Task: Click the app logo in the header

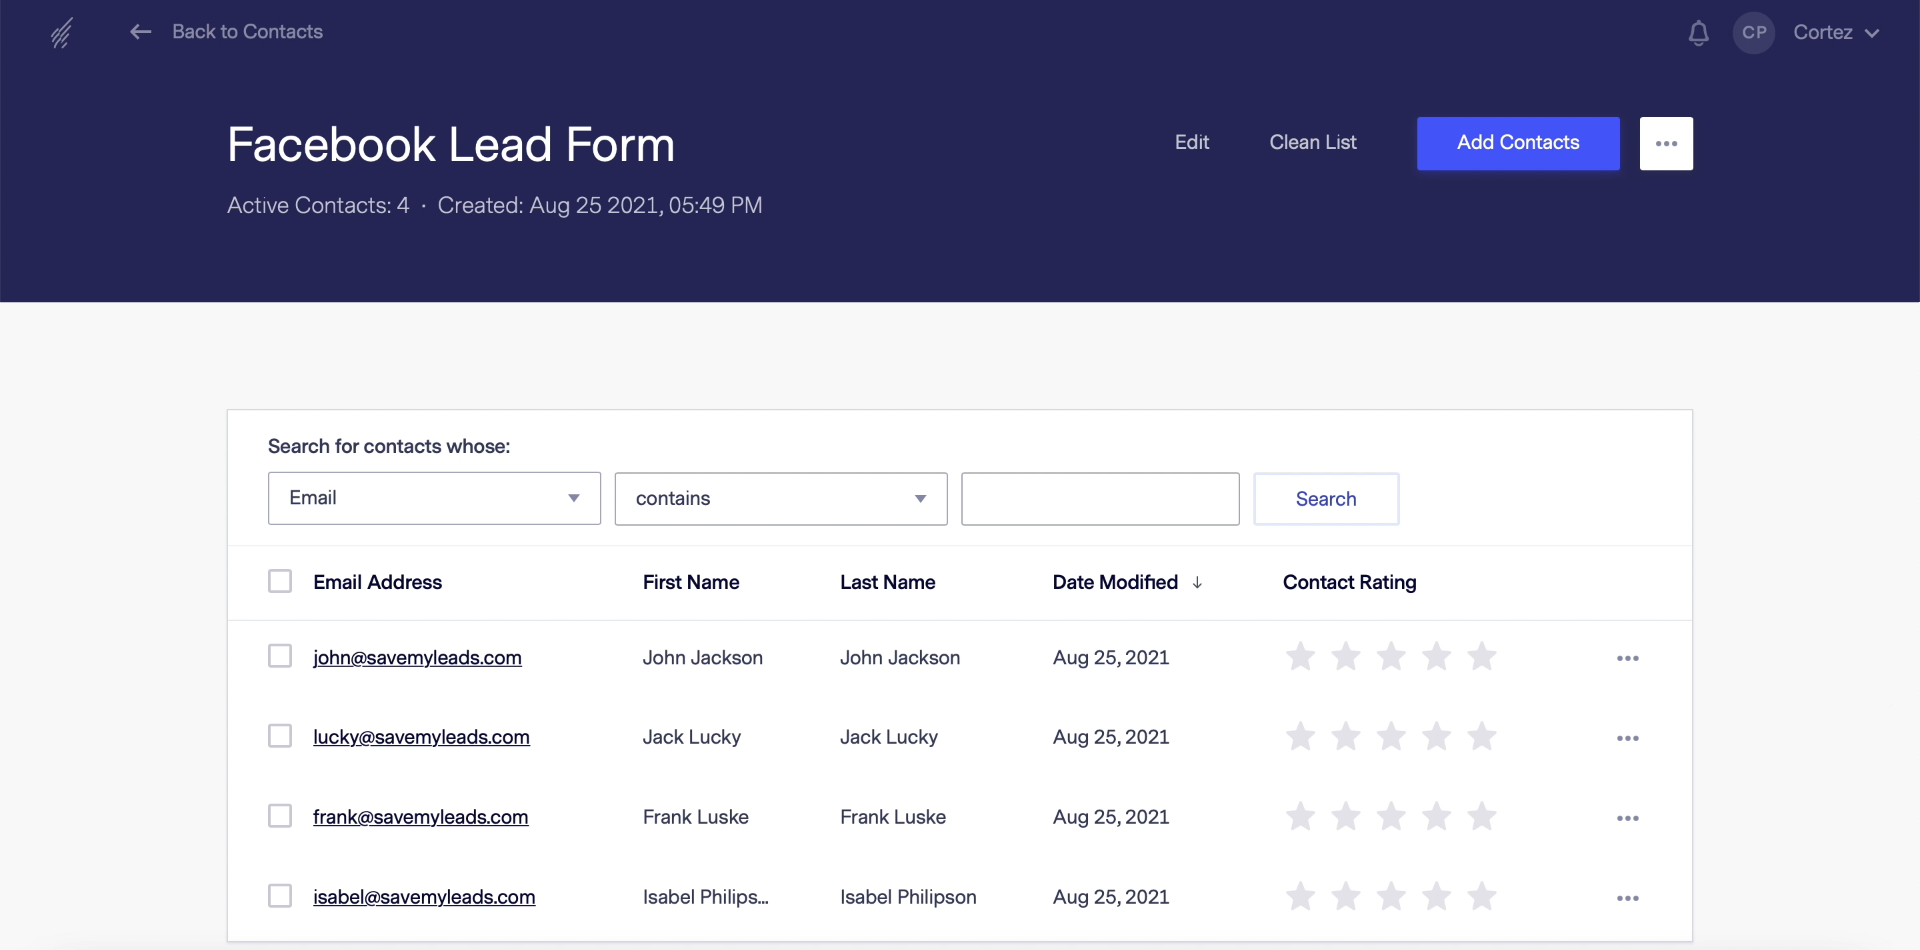Action: 62,33
